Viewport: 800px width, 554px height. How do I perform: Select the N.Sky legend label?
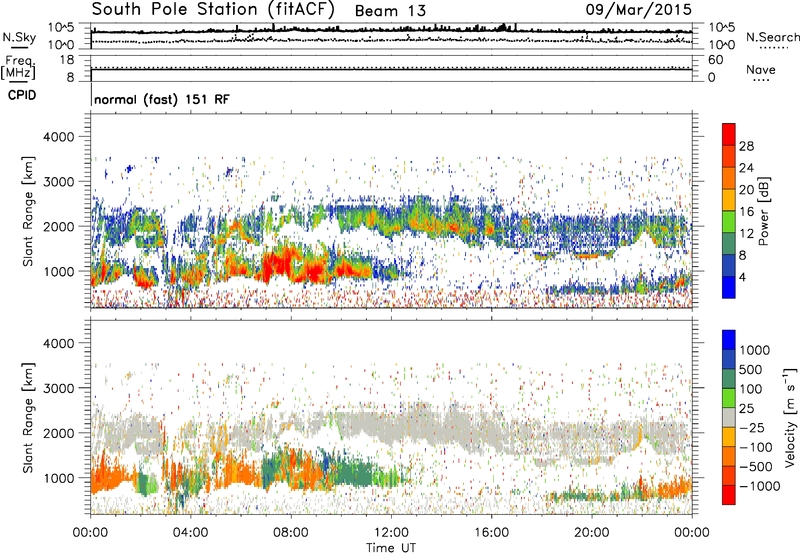point(19,37)
